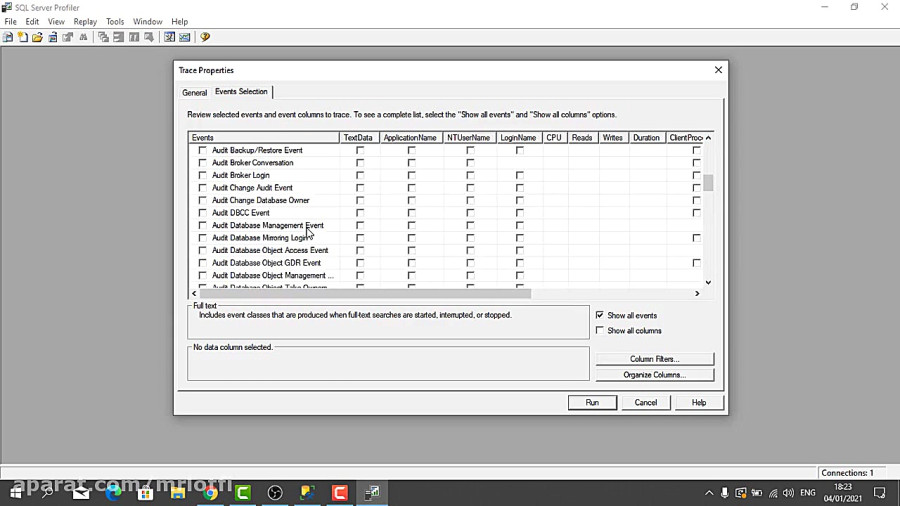
Task: Close the Trace Properties dialog
Action: click(718, 70)
